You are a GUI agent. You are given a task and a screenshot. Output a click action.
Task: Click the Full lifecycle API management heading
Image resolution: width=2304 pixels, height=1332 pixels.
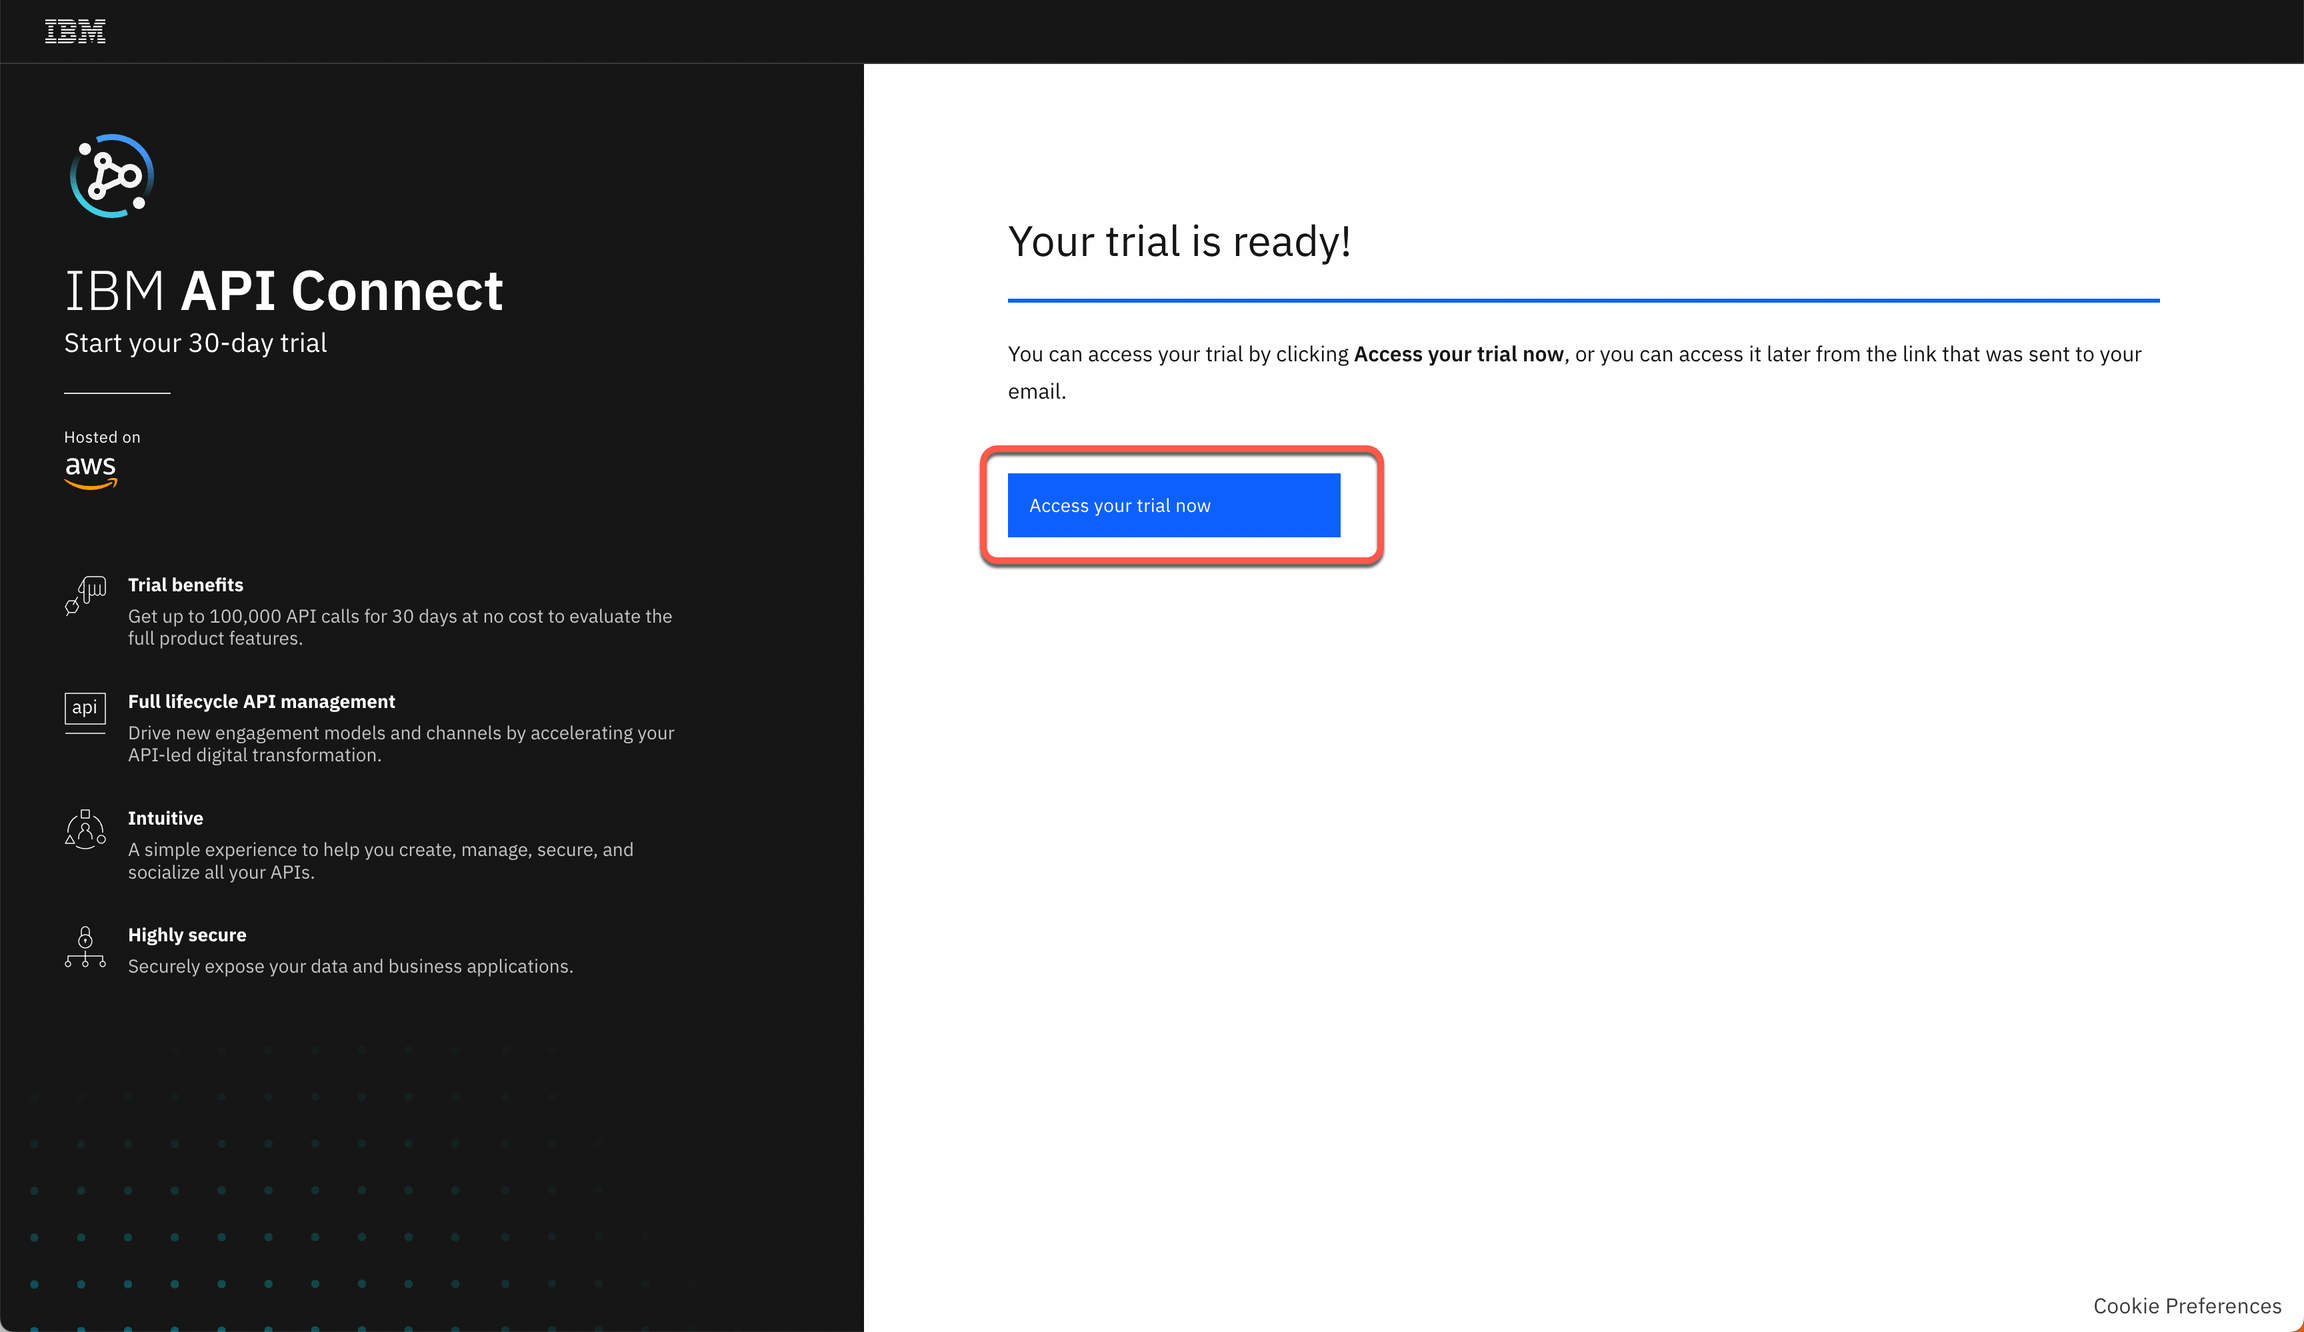(261, 701)
